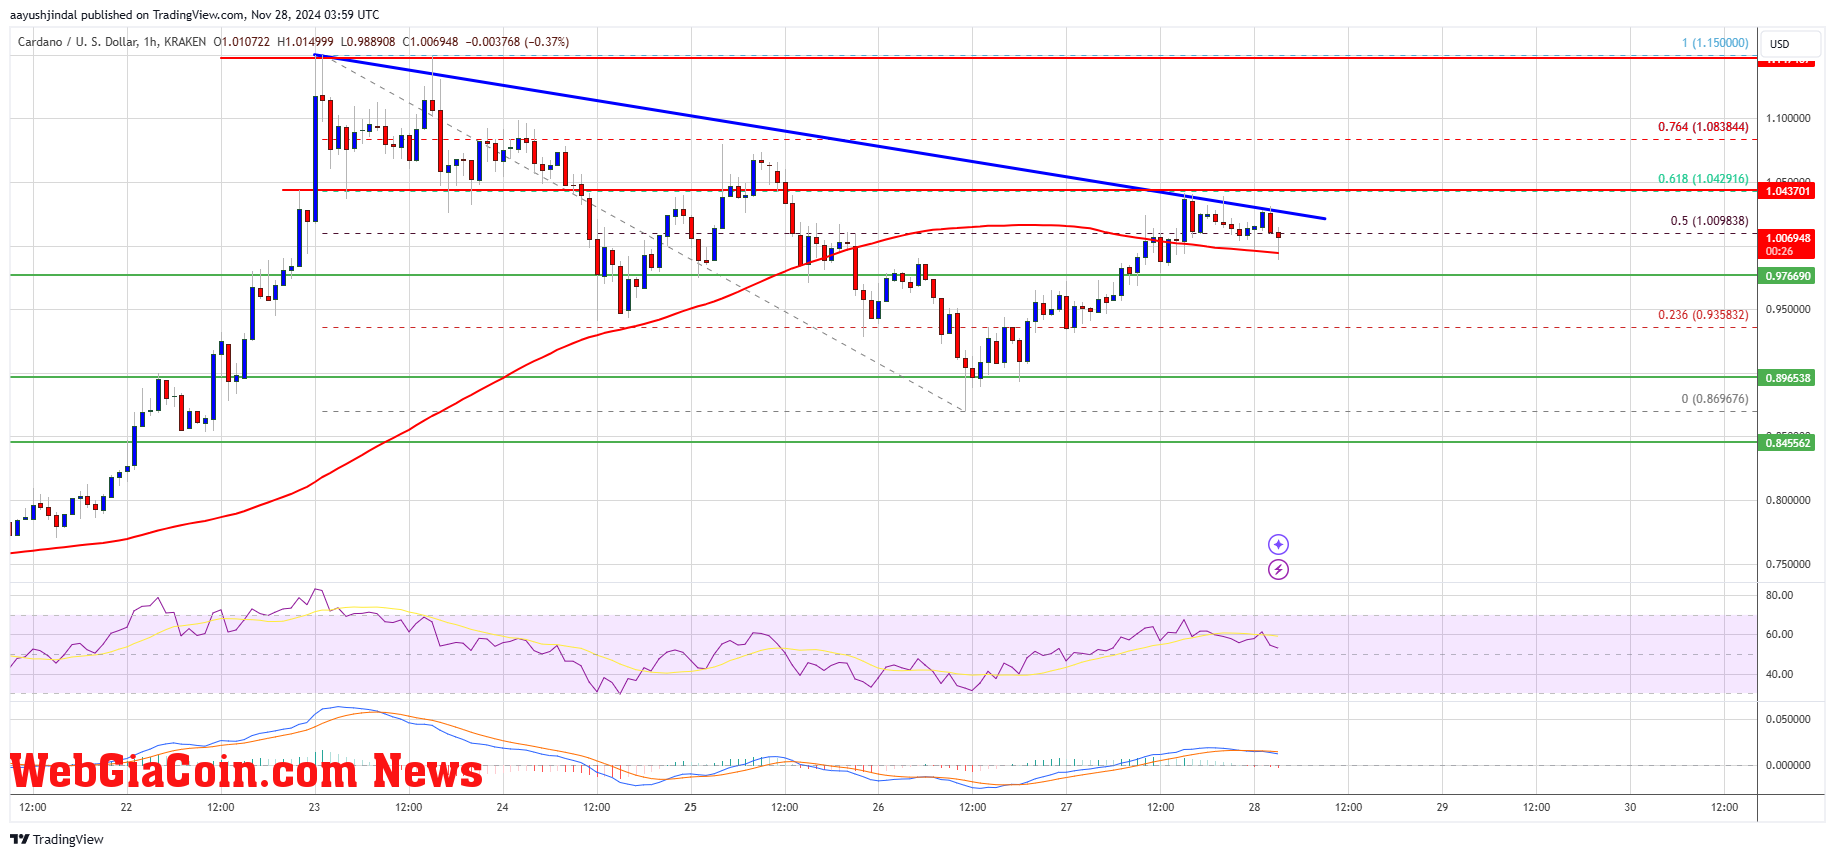This screenshot has width=1835, height=857.
Task: Click the bold date 25 on time axis
Action: (690, 807)
